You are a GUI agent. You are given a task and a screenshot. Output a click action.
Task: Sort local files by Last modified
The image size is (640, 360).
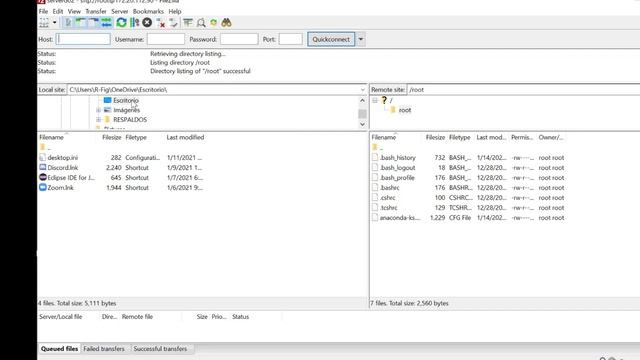[185, 137]
